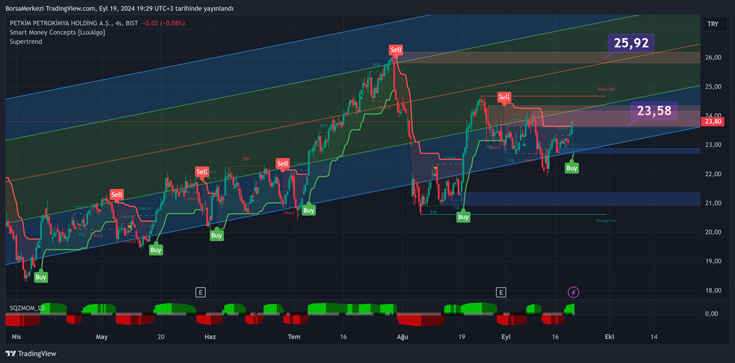Click the 18,00 price axis label
The width and height of the screenshot is (735, 363).
(x=712, y=290)
